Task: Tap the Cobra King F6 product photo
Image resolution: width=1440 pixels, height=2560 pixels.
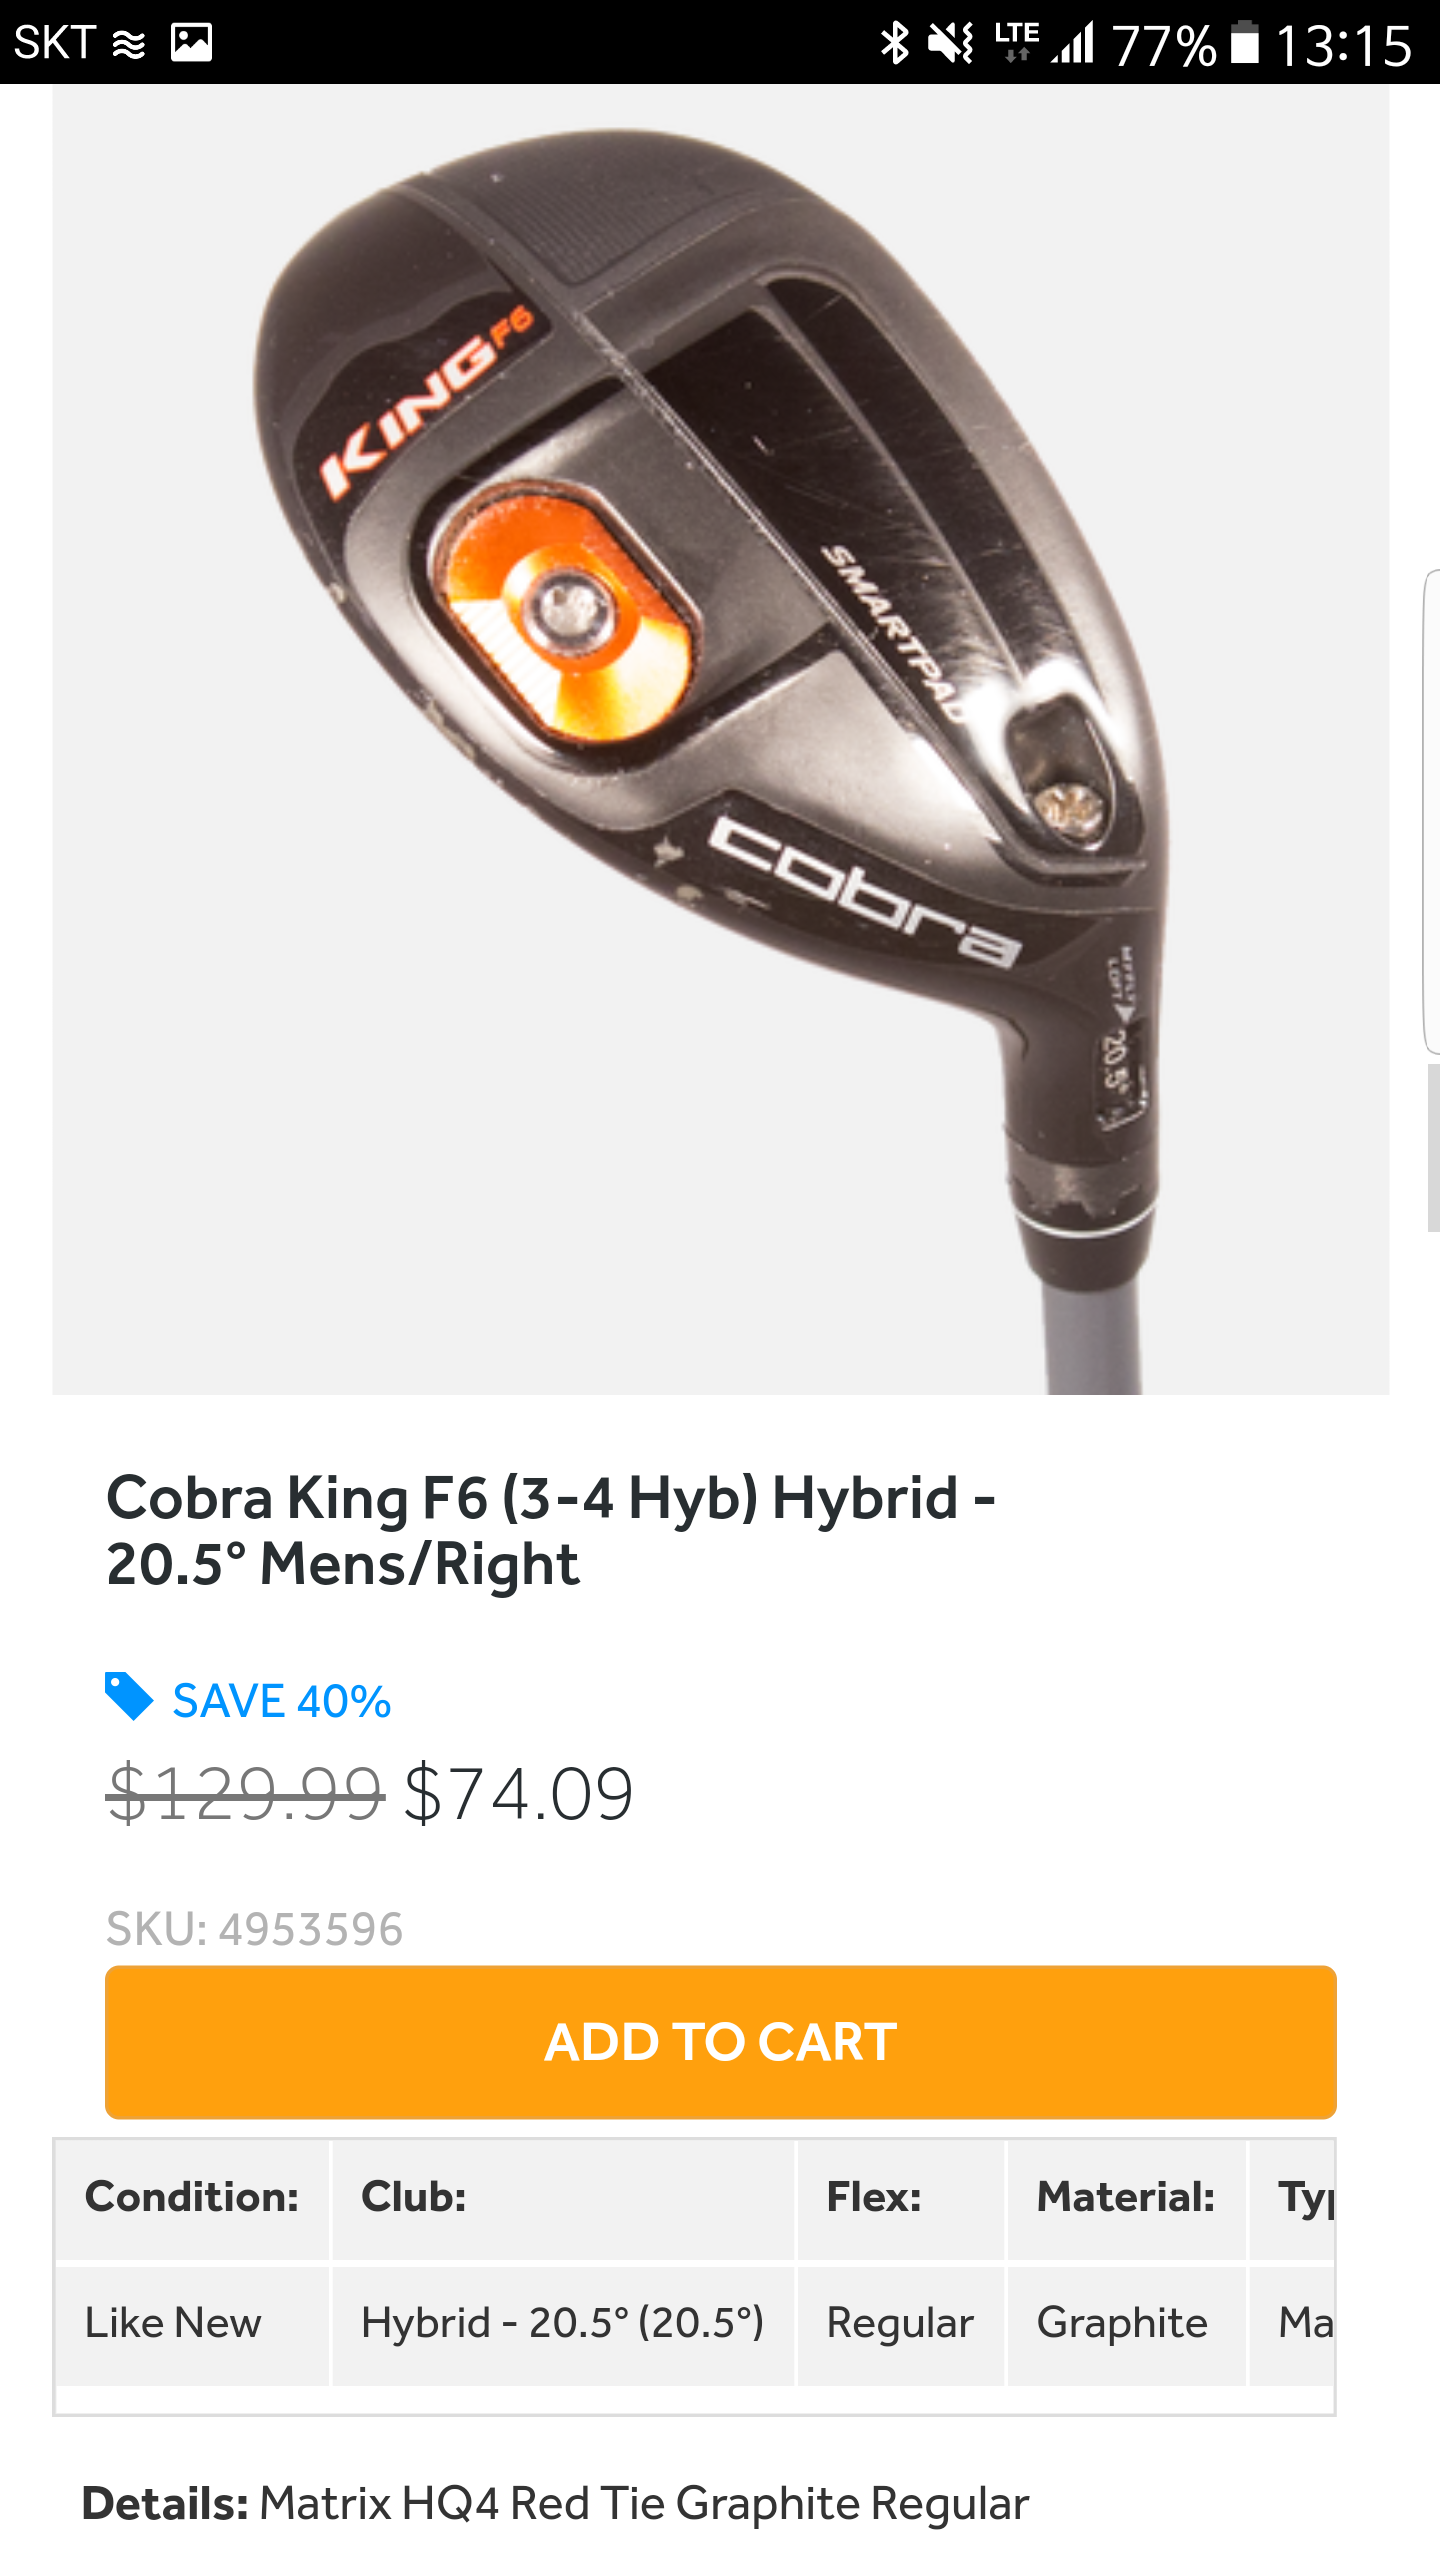Action: (x=720, y=740)
